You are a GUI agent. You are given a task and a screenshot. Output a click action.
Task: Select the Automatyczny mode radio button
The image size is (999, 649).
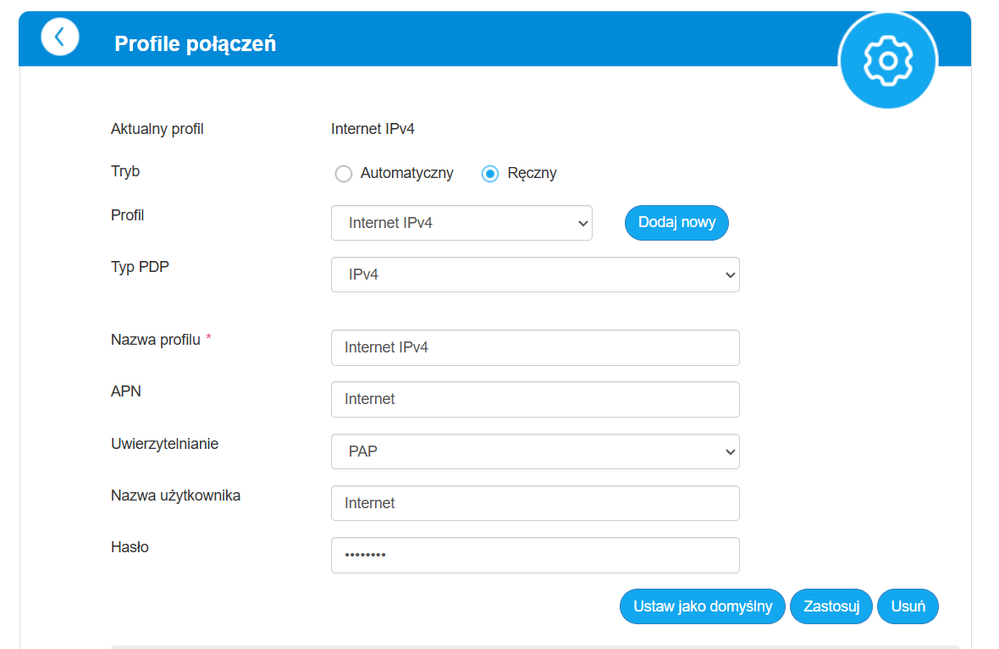pos(344,174)
